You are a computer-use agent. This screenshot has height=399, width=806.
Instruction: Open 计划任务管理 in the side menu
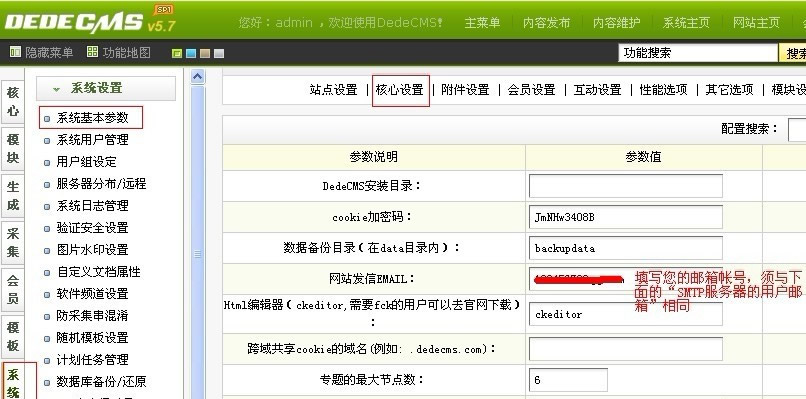(x=92, y=359)
